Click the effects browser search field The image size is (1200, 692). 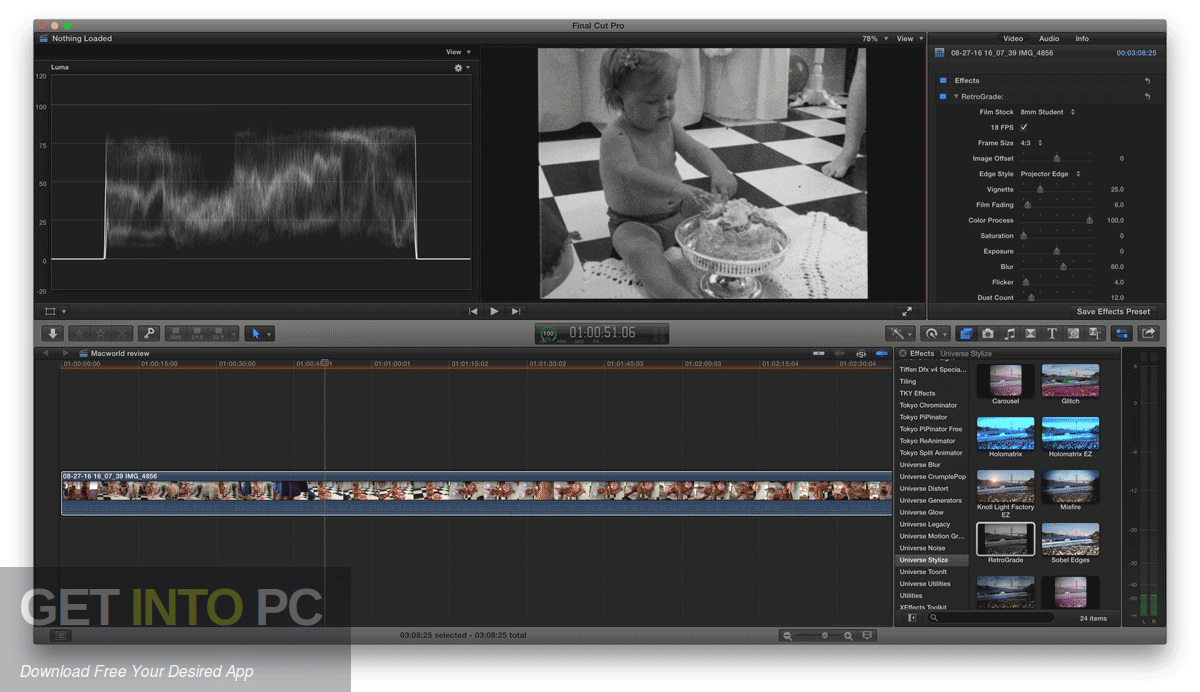coord(990,618)
